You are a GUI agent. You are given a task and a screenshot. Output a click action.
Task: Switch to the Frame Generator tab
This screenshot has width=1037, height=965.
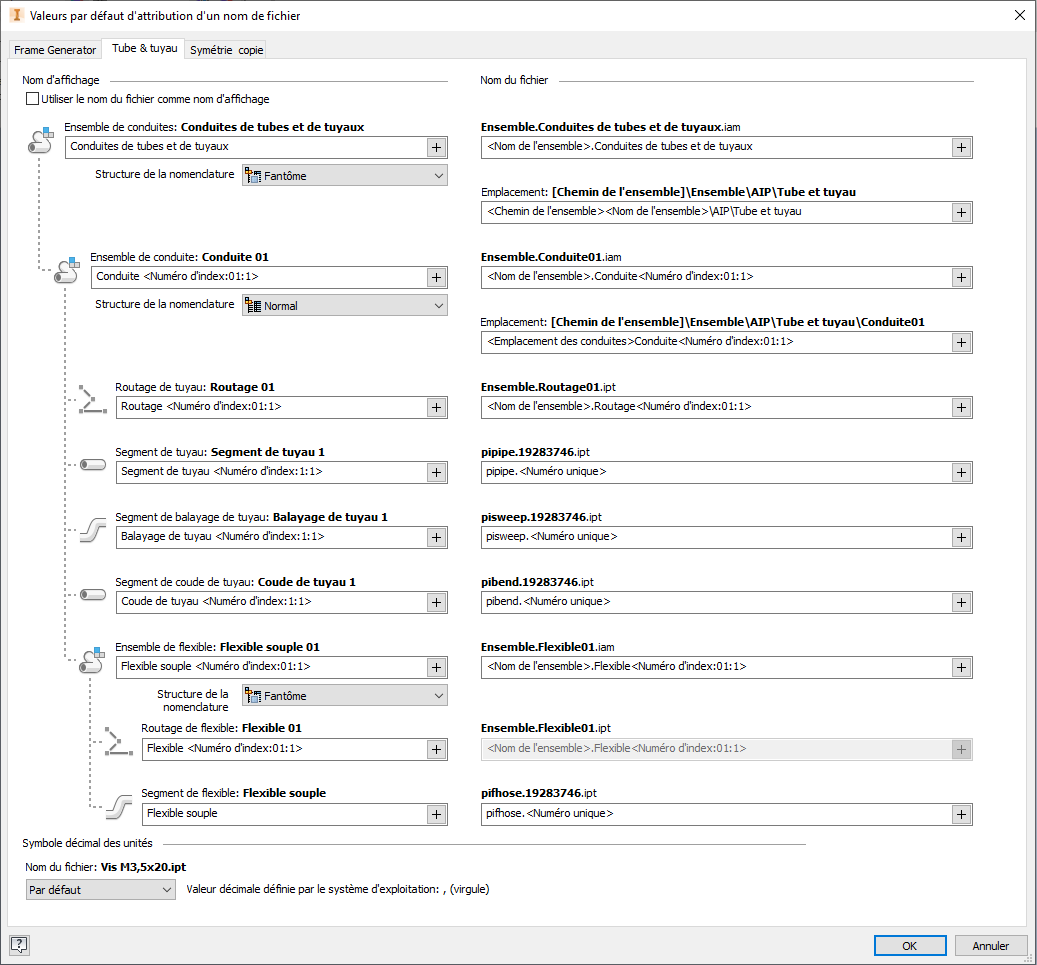click(x=55, y=50)
